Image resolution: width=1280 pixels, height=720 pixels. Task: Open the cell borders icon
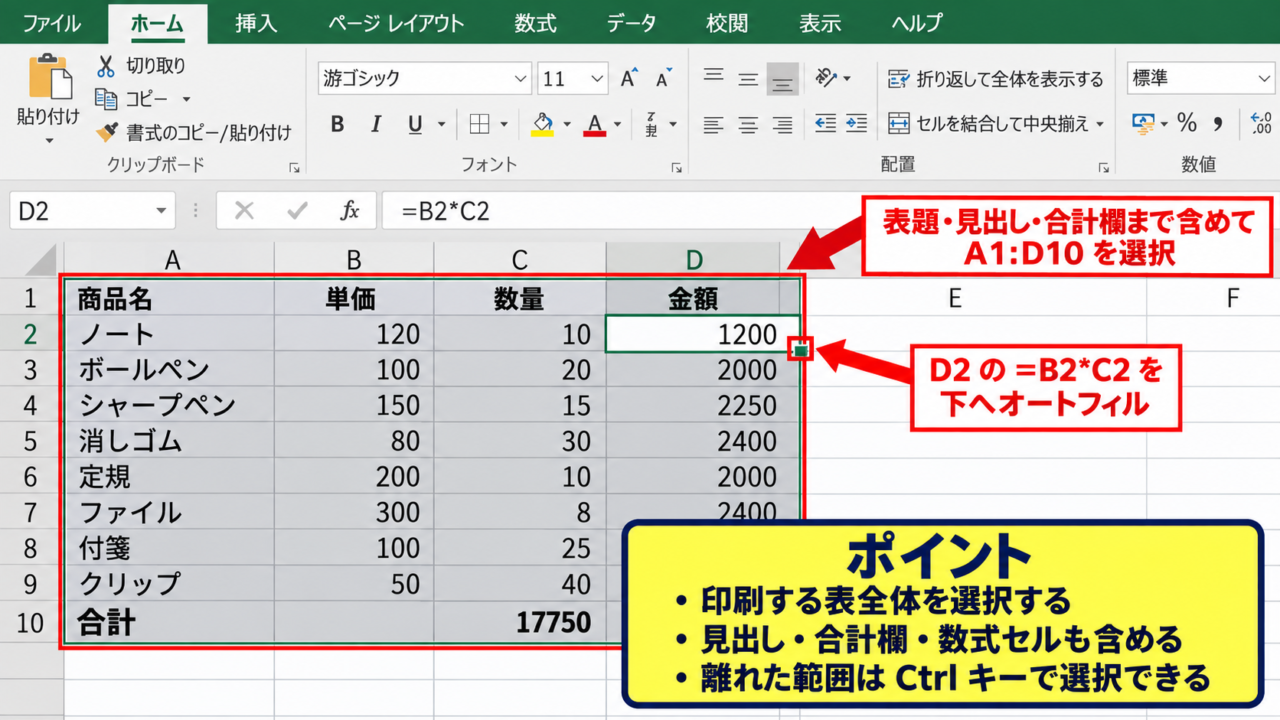pos(480,125)
